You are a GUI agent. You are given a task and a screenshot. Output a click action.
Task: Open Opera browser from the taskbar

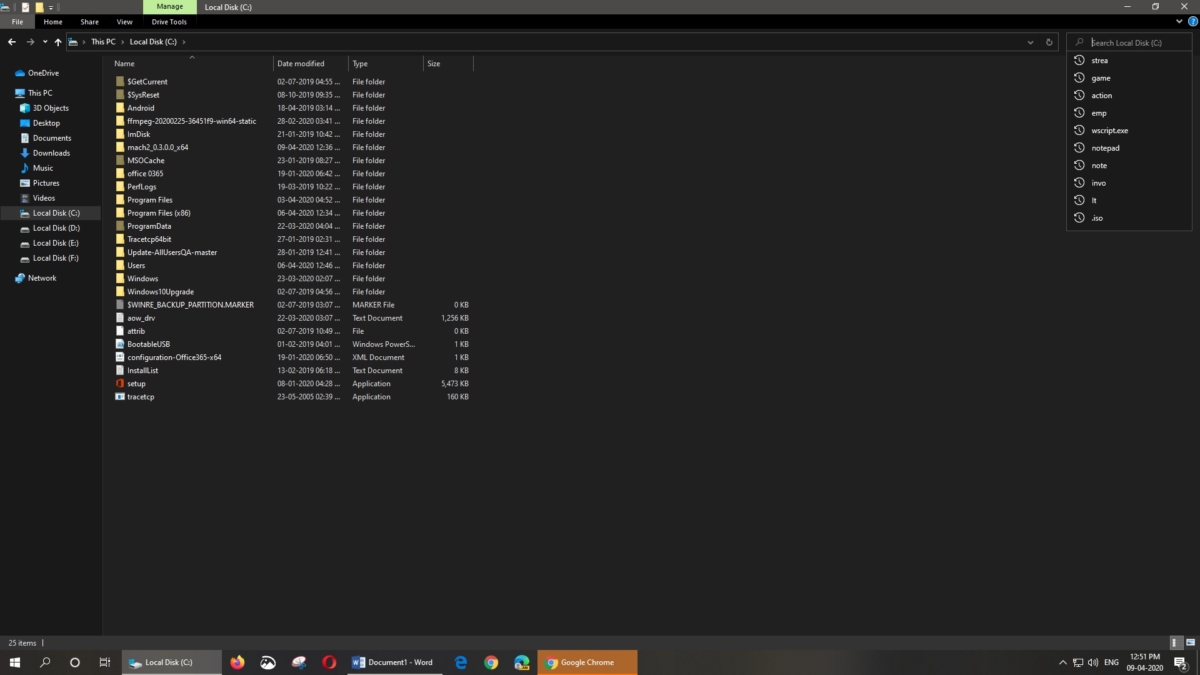click(329, 662)
